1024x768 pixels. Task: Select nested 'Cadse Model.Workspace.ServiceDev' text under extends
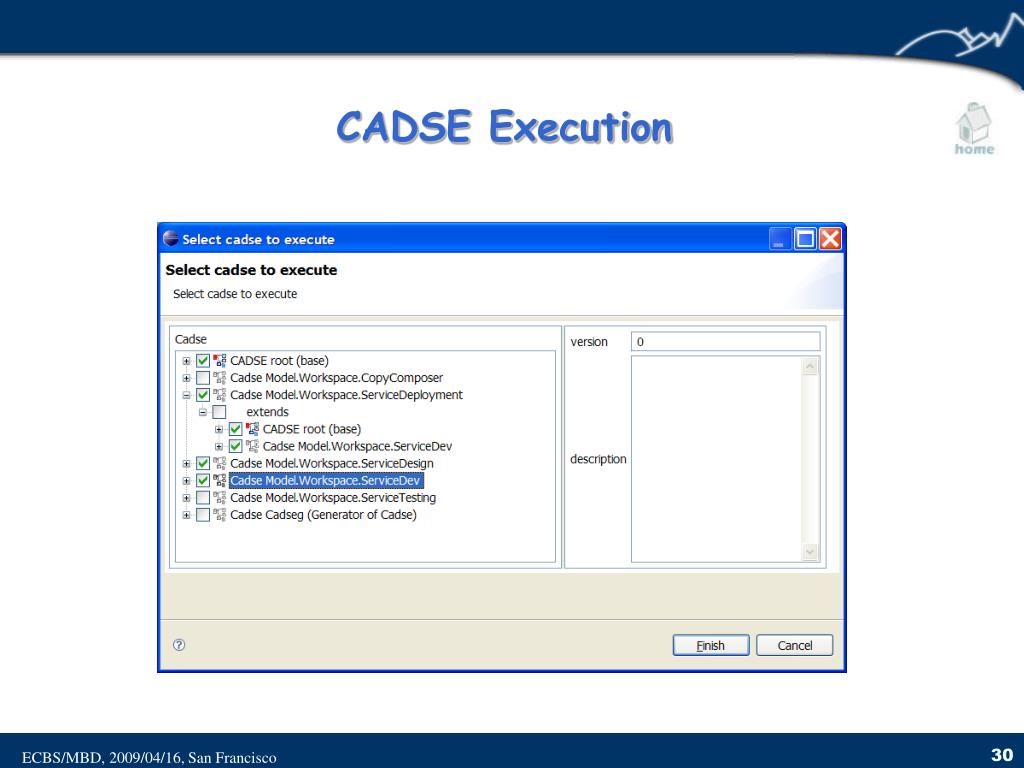point(357,446)
